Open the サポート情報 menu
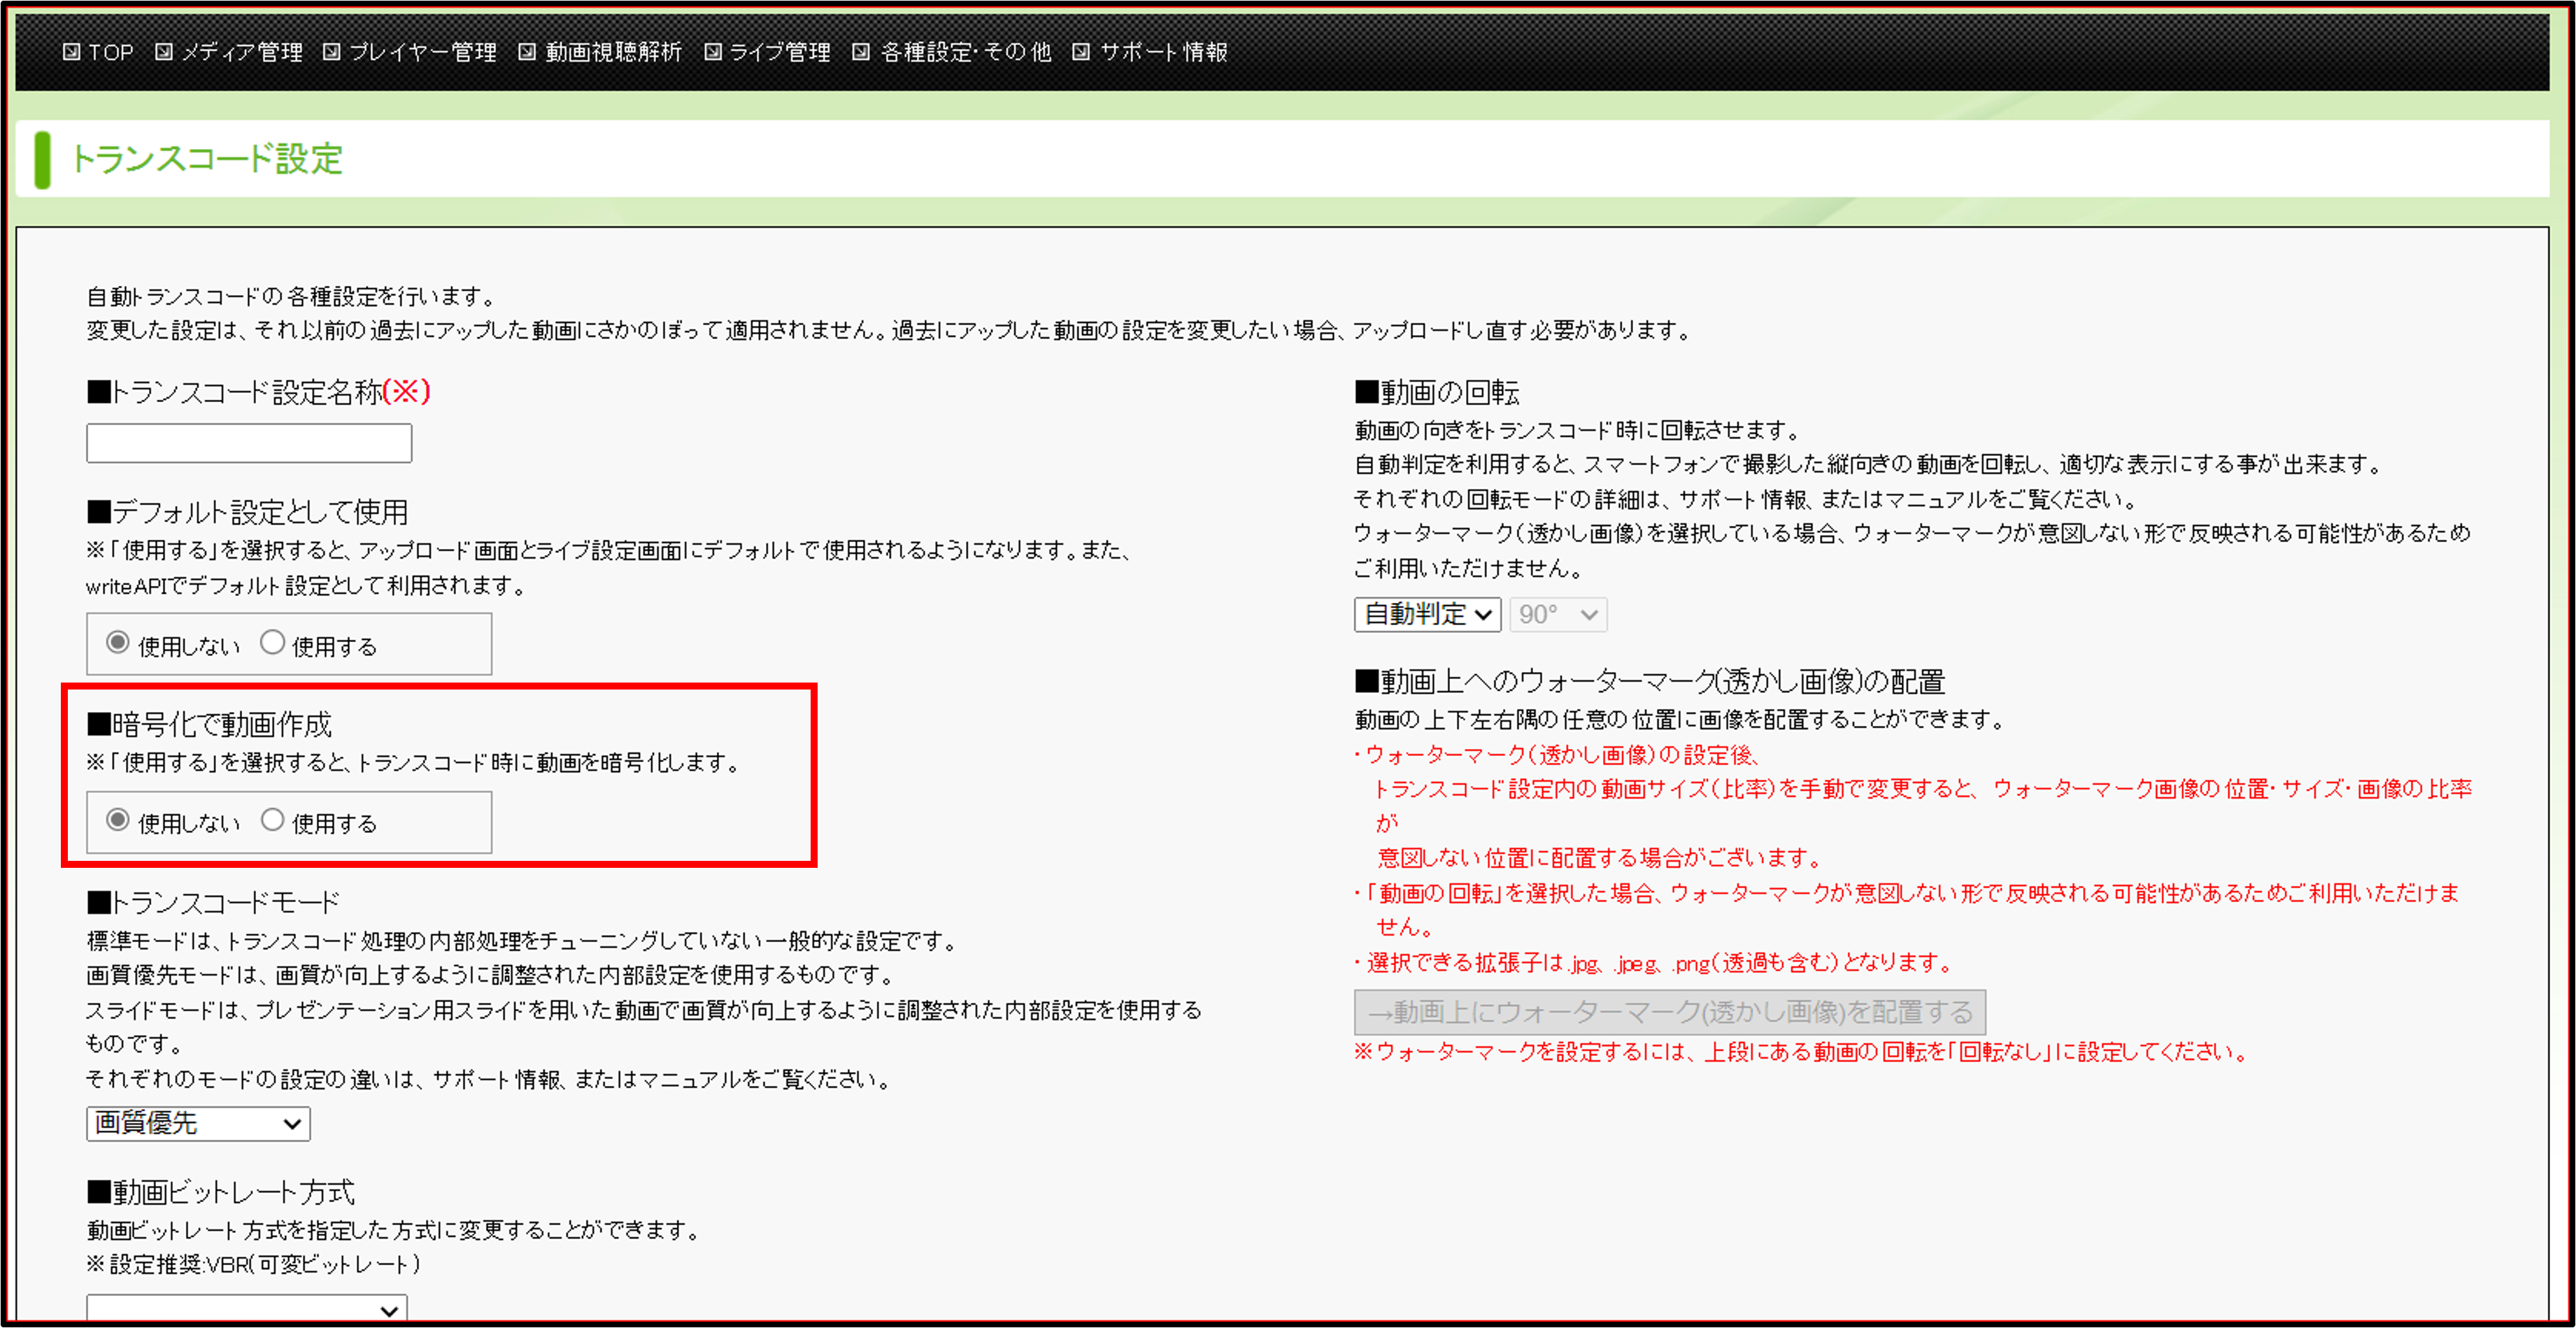 [x=1163, y=52]
